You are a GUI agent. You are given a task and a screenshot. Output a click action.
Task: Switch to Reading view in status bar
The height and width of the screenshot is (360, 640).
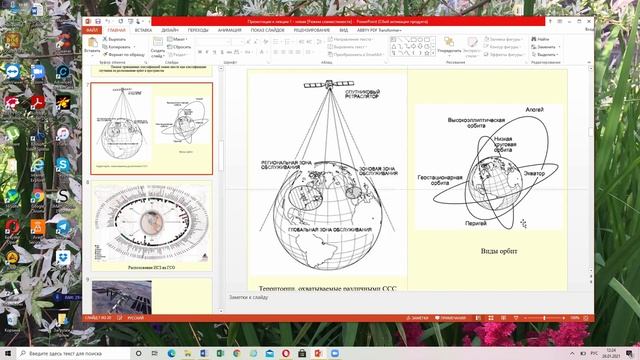pos(503,318)
